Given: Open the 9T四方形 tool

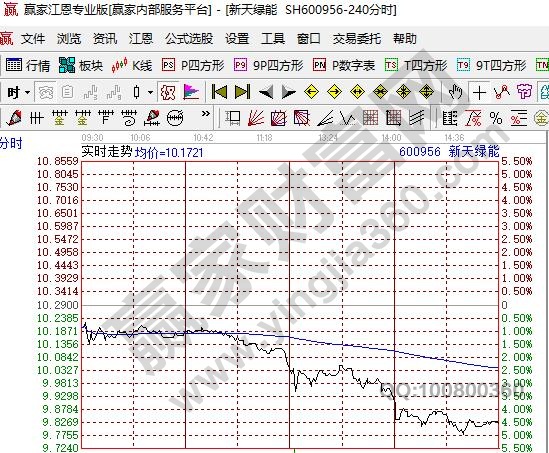Looking at the screenshot, I should [x=492, y=65].
